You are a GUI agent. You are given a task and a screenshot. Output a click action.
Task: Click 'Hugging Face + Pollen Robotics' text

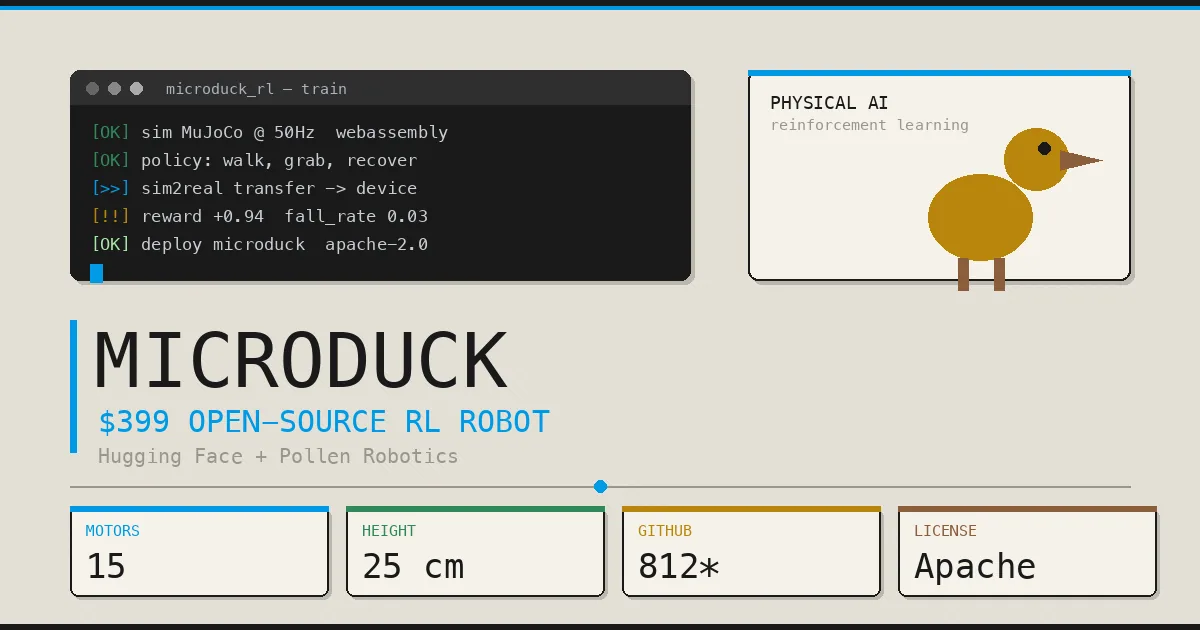point(278,457)
